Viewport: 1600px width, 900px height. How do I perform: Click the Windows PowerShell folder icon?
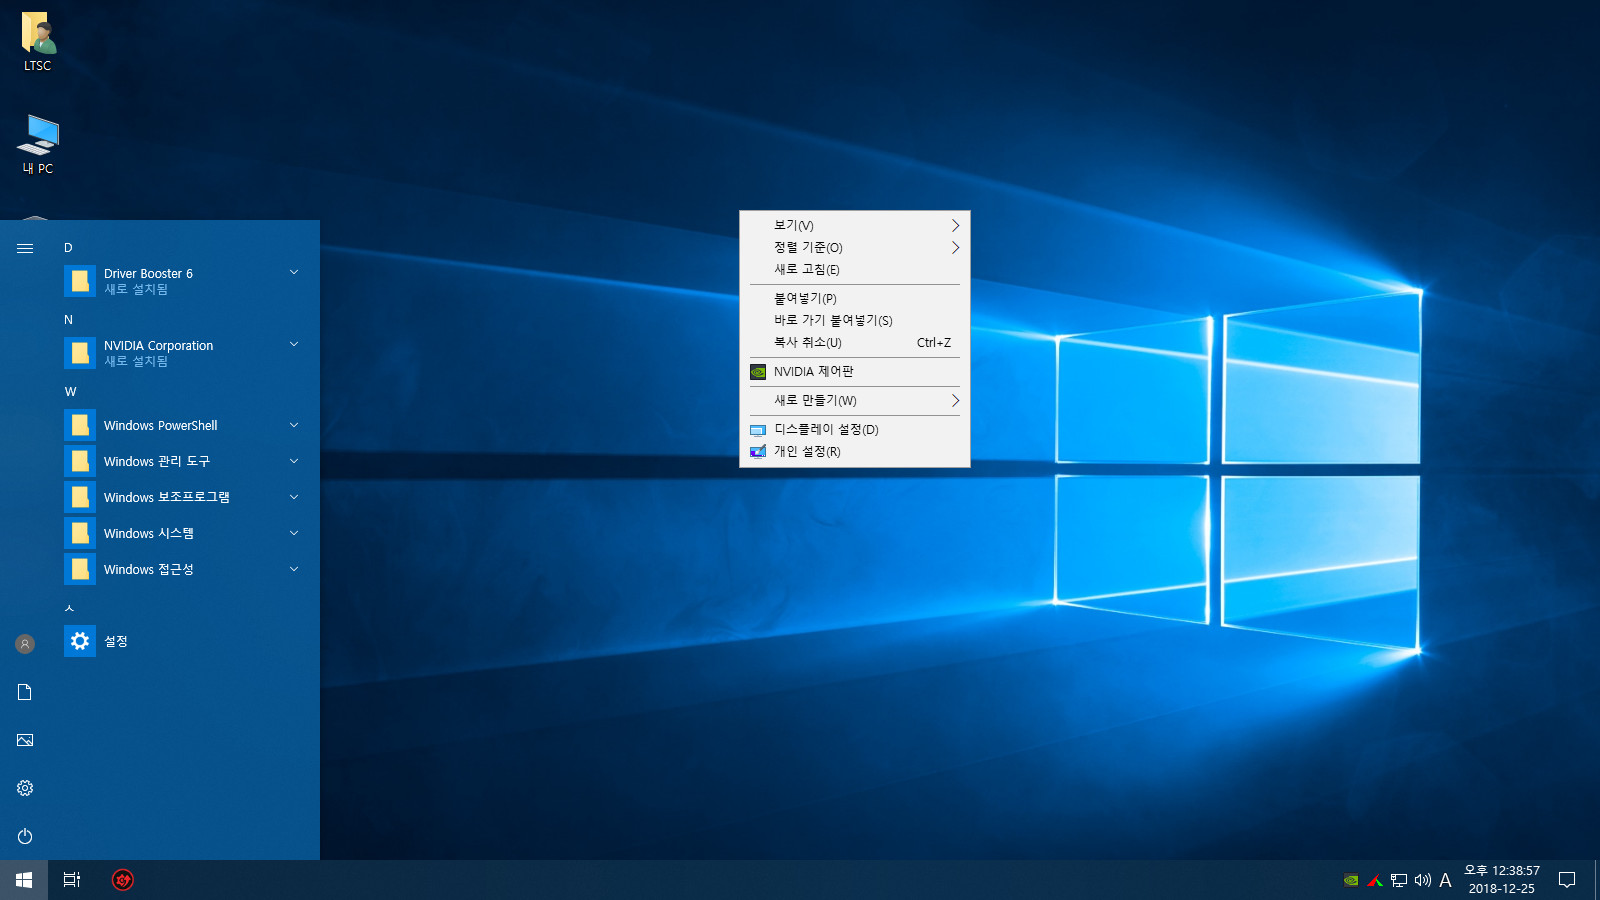tap(80, 425)
